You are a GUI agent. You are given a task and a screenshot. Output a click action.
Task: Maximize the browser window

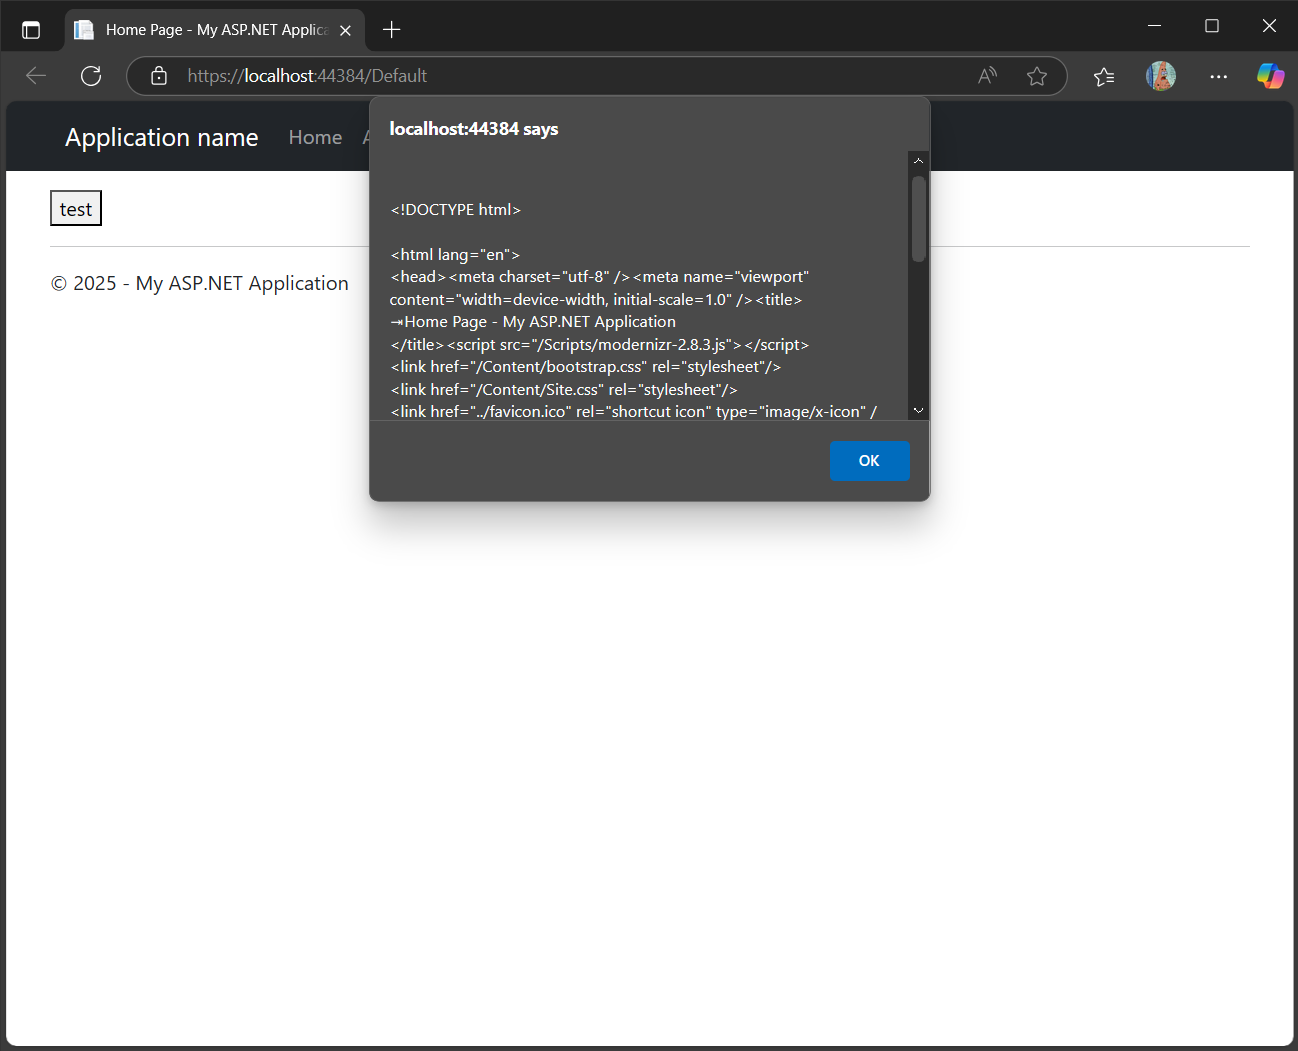[x=1212, y=26]
